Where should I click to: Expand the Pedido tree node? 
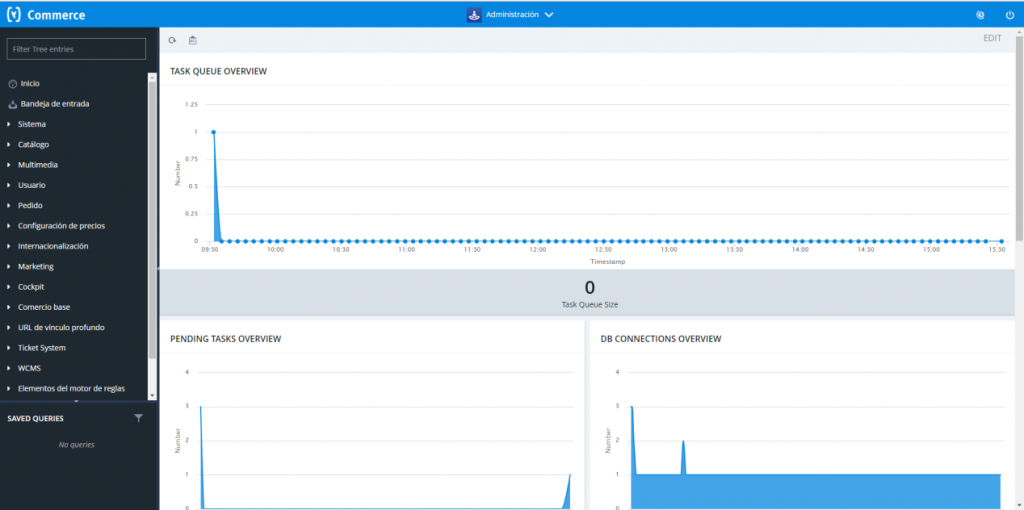pyautogui.click(x=8, y=205)
